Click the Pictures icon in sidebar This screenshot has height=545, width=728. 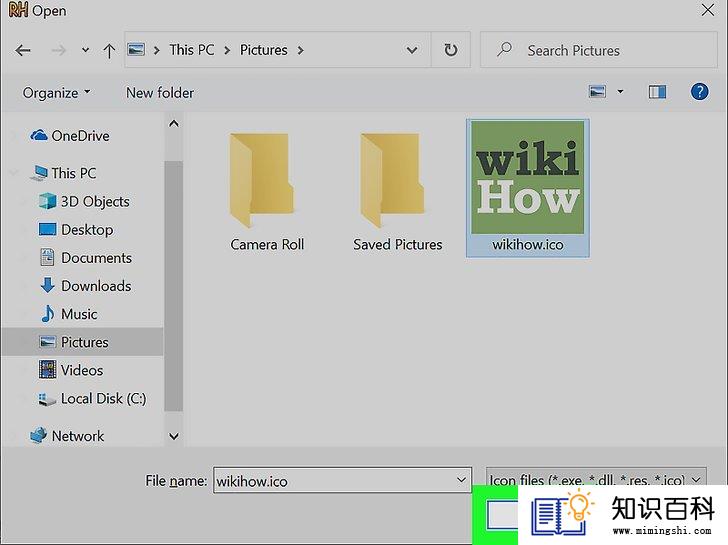coord(47,342)
